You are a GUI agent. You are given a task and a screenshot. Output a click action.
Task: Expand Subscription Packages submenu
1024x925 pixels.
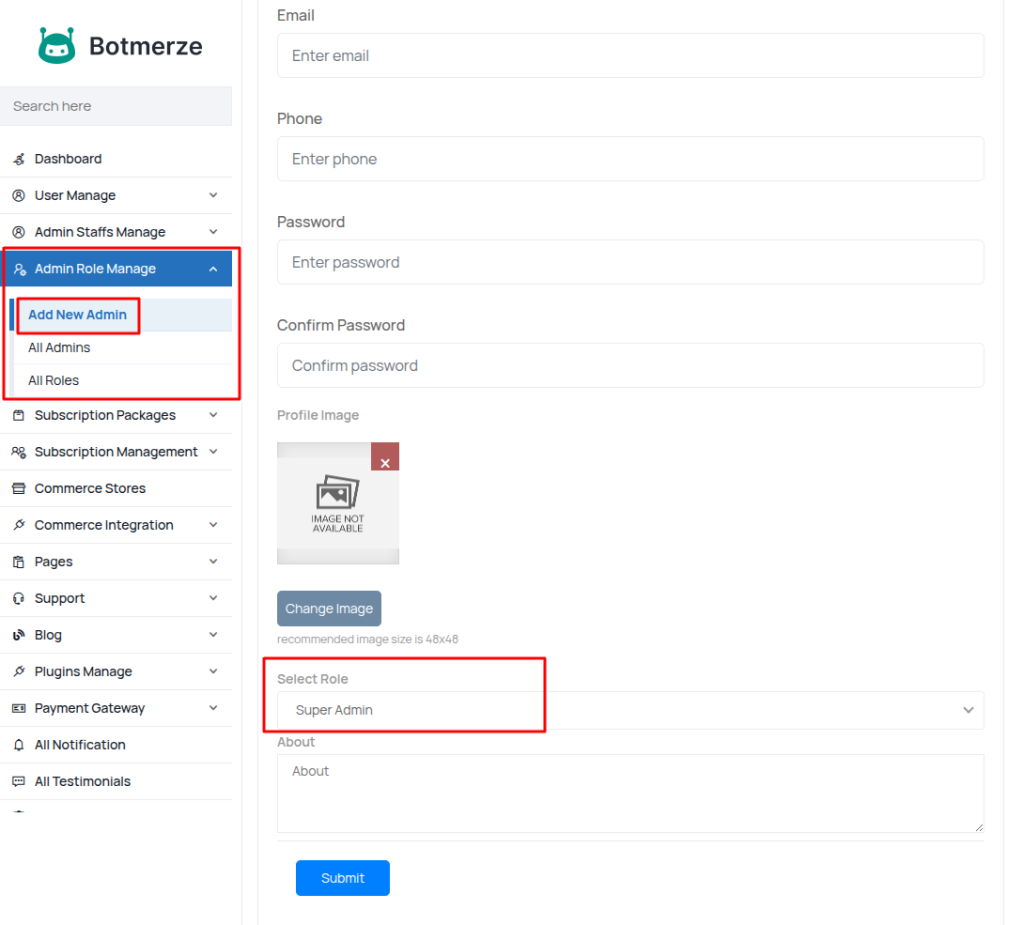213,415
